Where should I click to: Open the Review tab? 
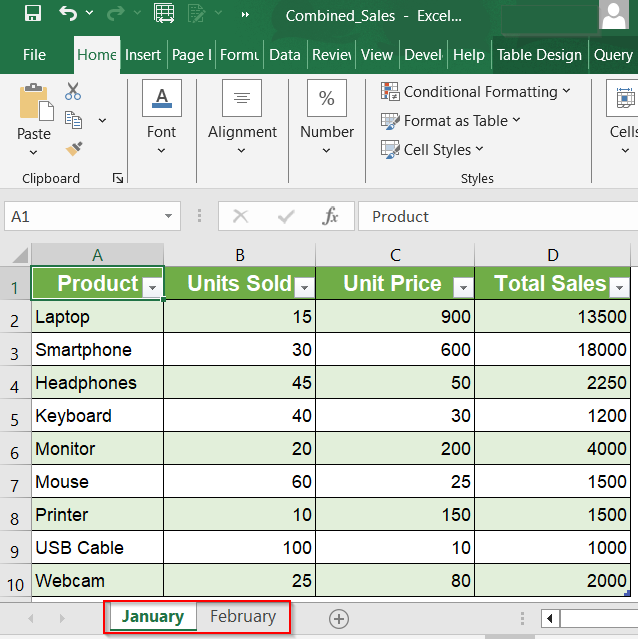pyautogui.click(x=332, y=55)
